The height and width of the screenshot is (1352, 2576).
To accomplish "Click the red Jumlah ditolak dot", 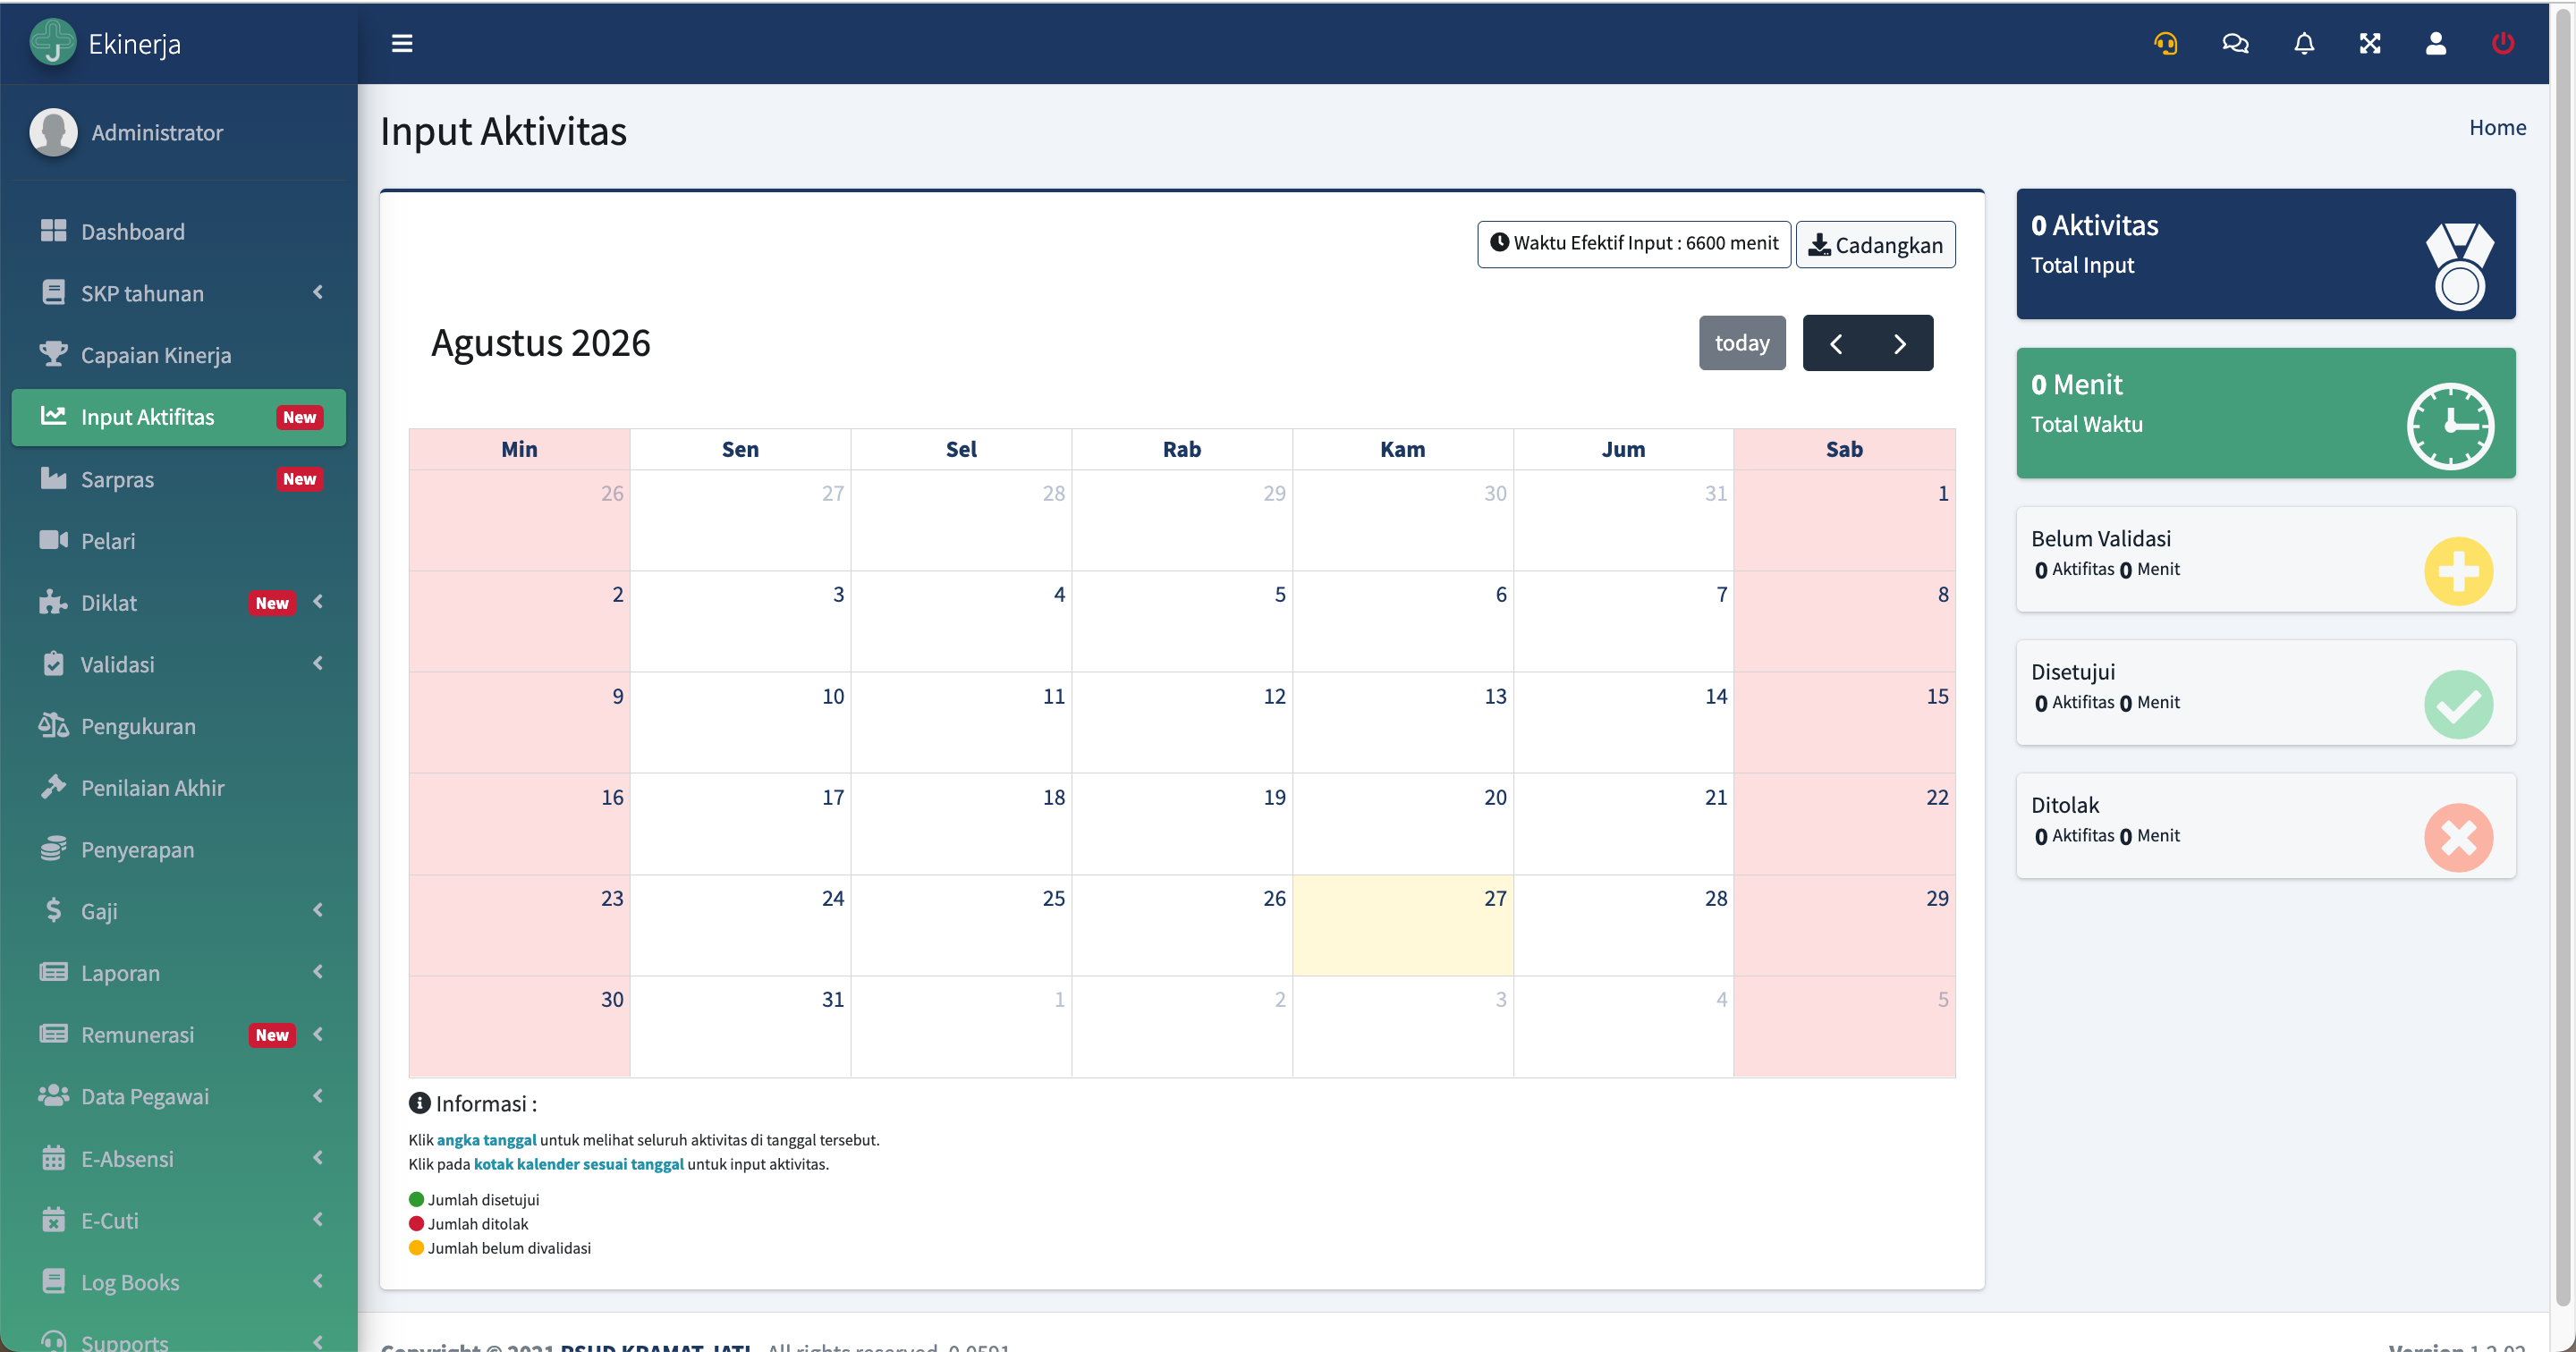I will [x=416, y=1223].
